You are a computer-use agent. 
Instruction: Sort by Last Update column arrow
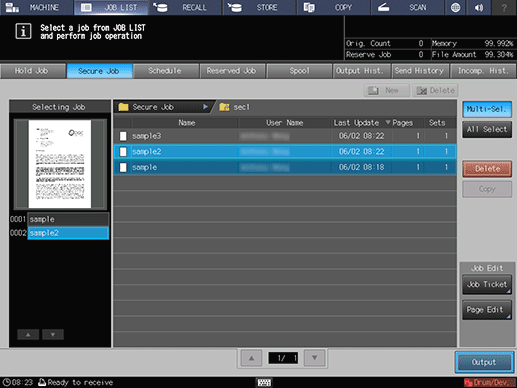pos(388,123)
